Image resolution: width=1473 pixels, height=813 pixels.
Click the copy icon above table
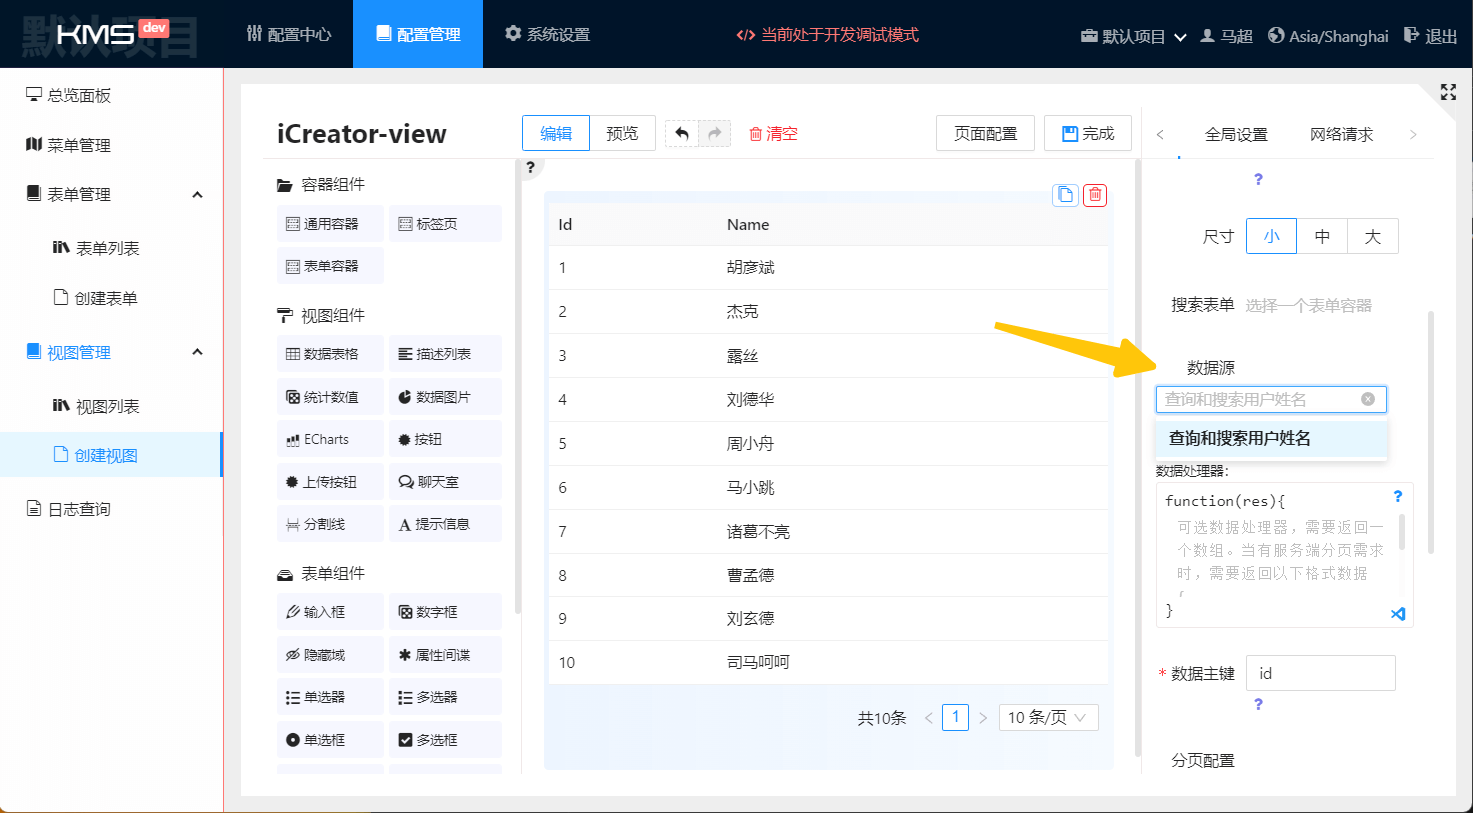[x=1065, y=195]
